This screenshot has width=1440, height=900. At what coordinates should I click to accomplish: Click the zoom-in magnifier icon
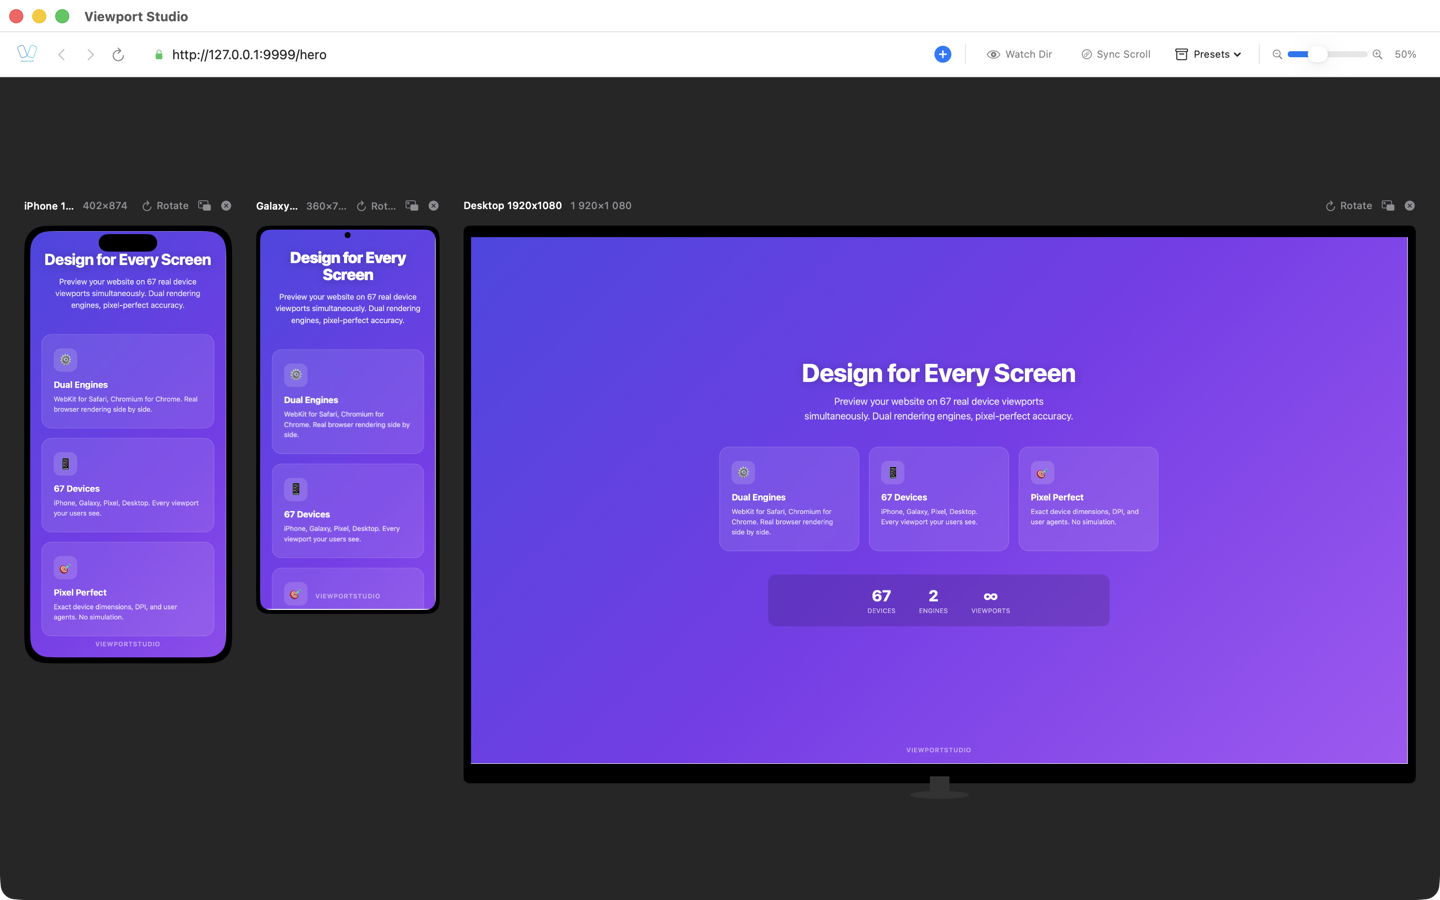(1377, 54)
